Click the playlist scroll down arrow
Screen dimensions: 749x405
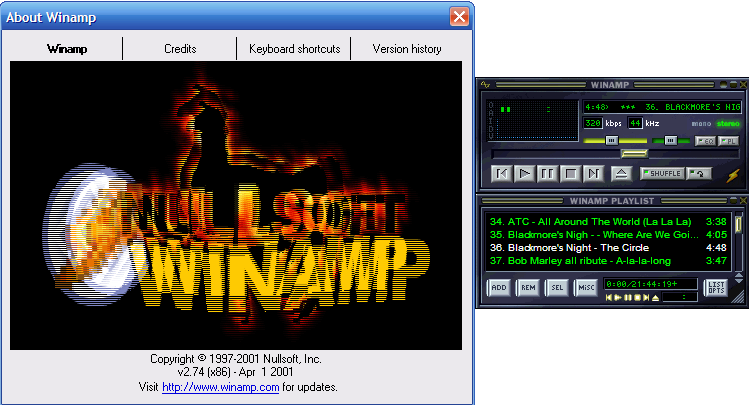[x=738, y=281]
